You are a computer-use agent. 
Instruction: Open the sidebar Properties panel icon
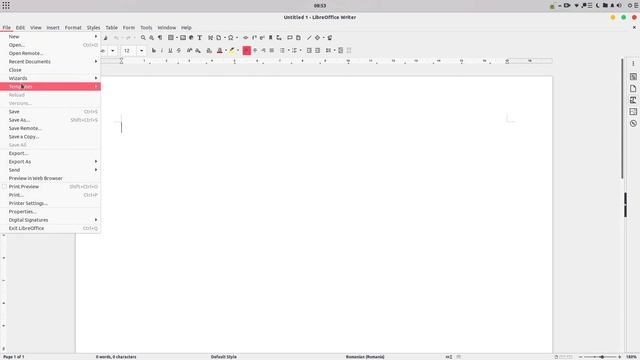click(633, 77)
